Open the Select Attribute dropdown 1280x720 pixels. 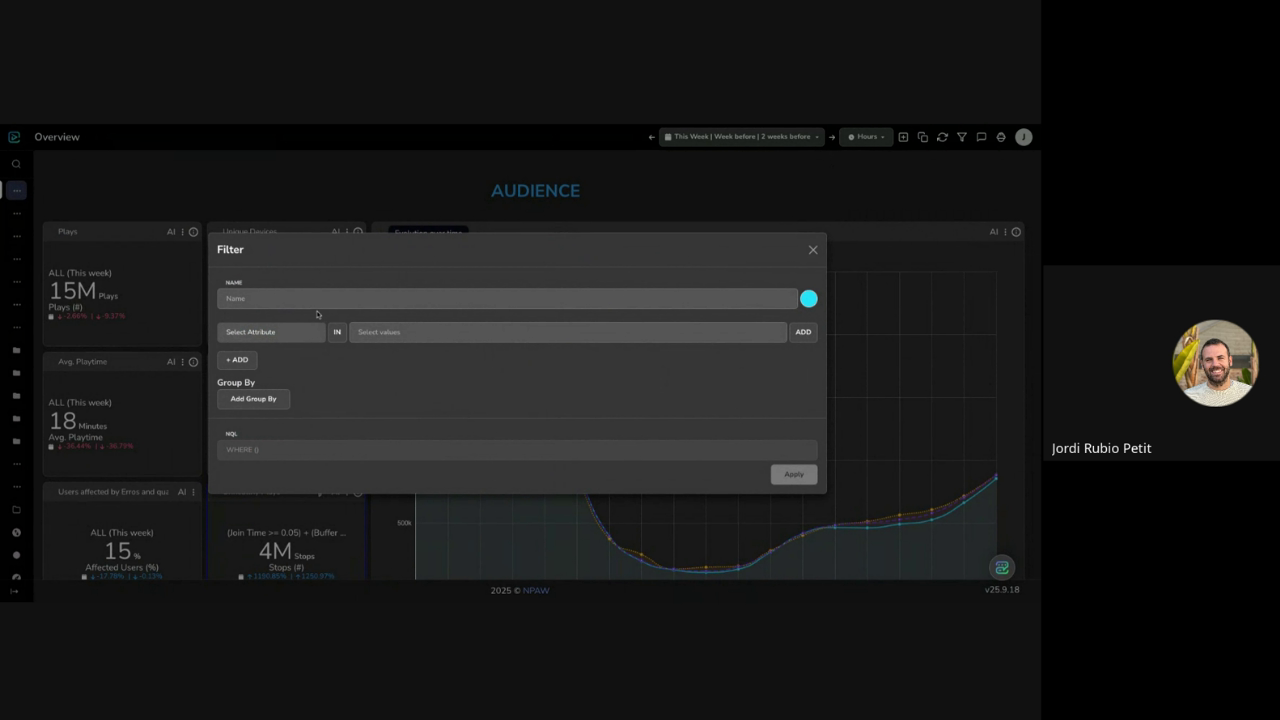click(271, 332)
